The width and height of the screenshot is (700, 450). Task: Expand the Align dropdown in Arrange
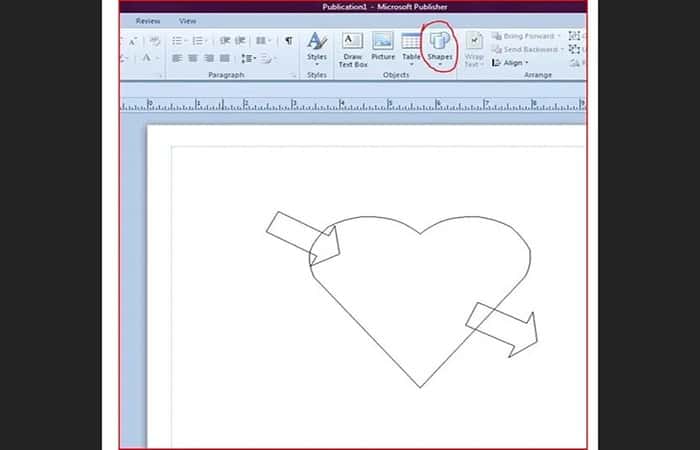(510, 63)
